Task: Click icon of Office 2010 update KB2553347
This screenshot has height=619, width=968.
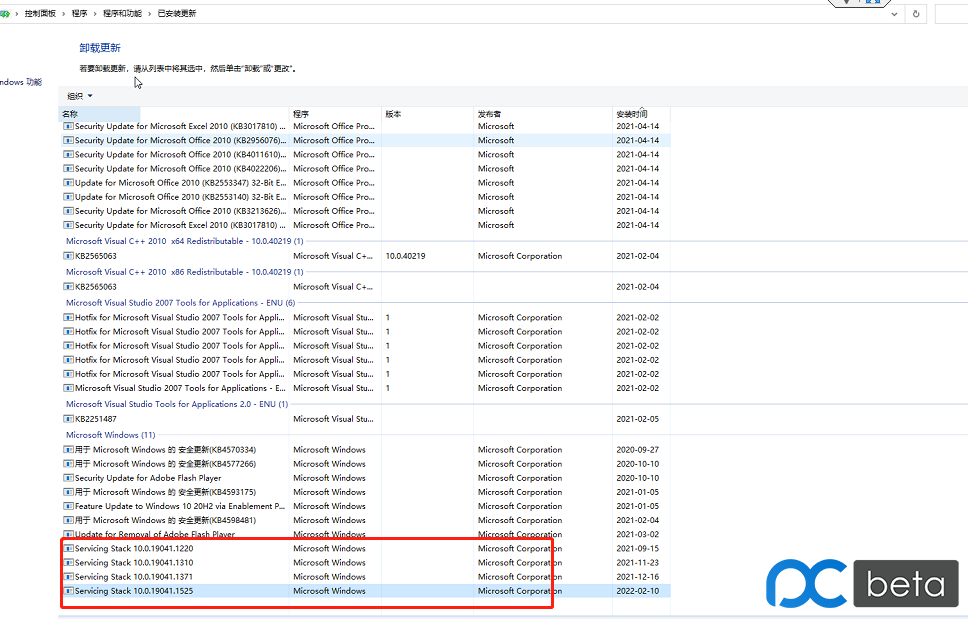Action: tap(69, 183)
